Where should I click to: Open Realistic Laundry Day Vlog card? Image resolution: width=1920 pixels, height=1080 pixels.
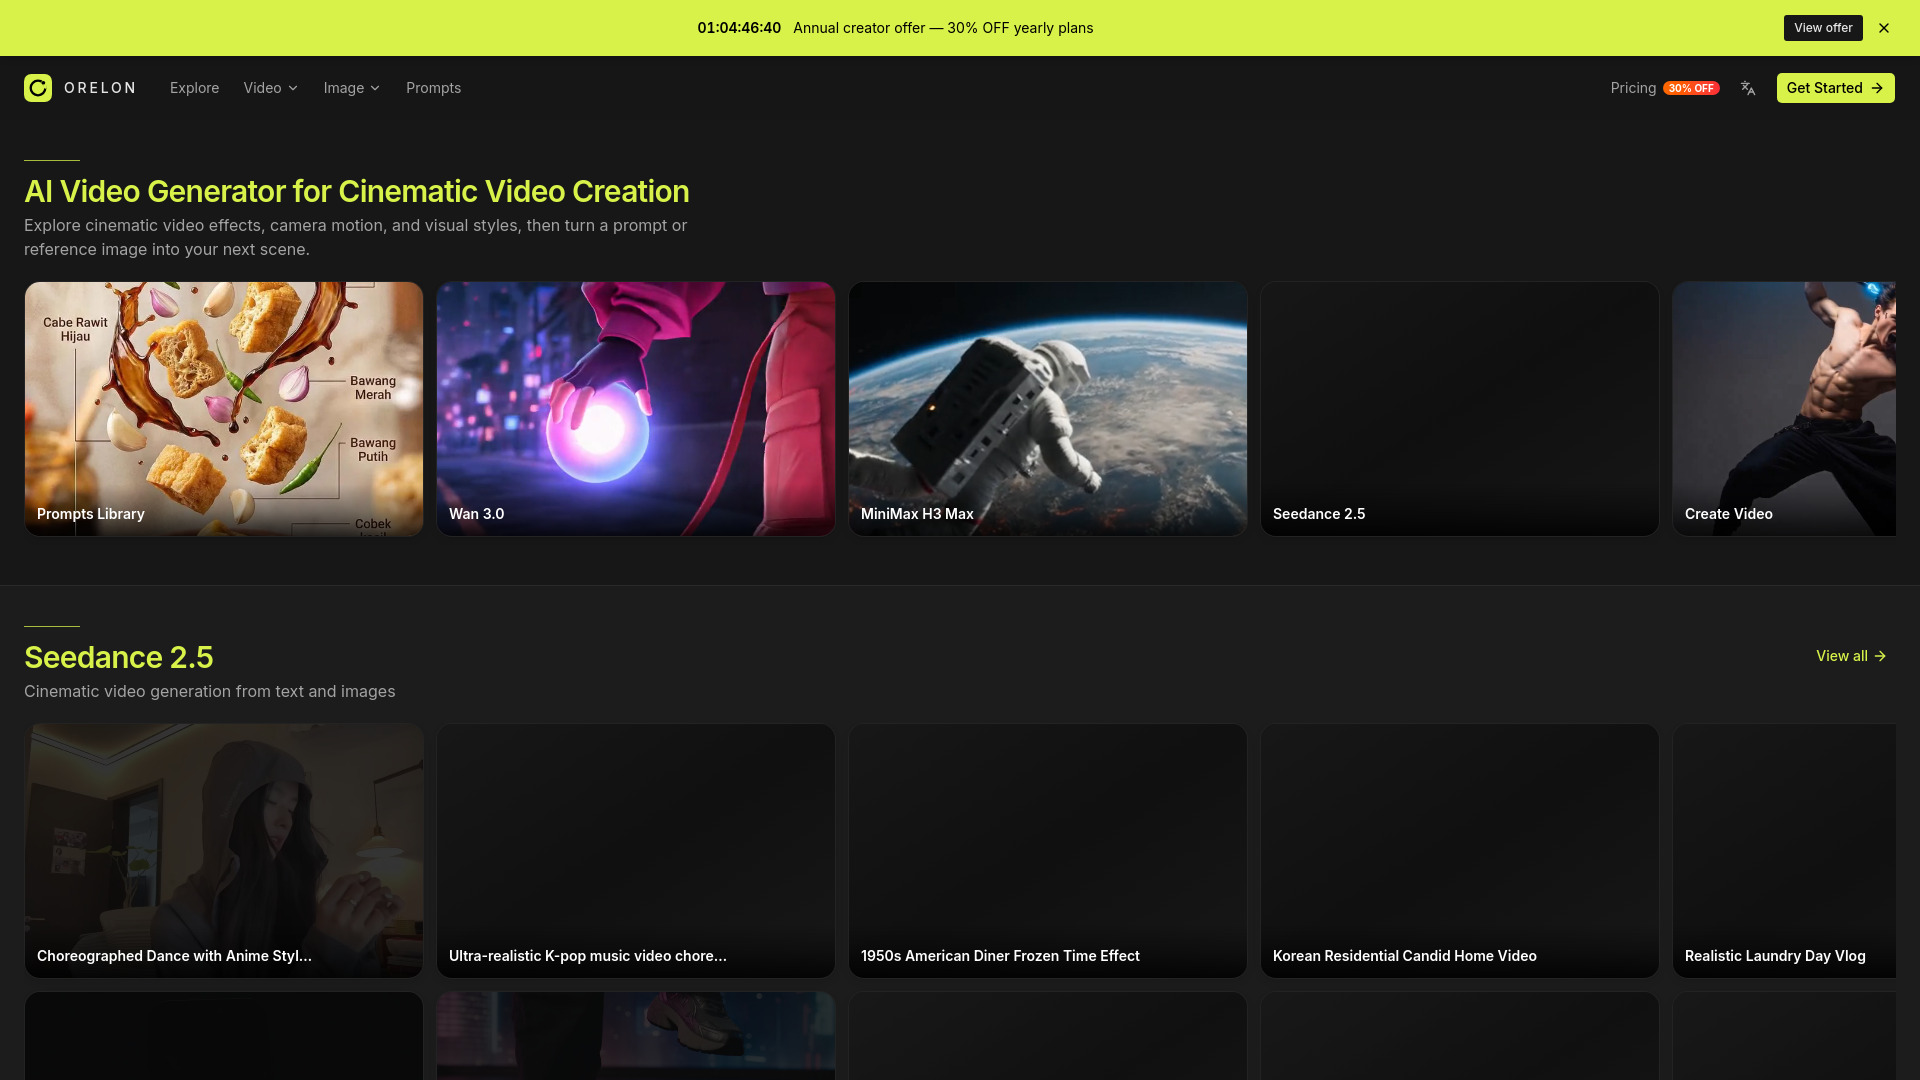click(1784, 851)
